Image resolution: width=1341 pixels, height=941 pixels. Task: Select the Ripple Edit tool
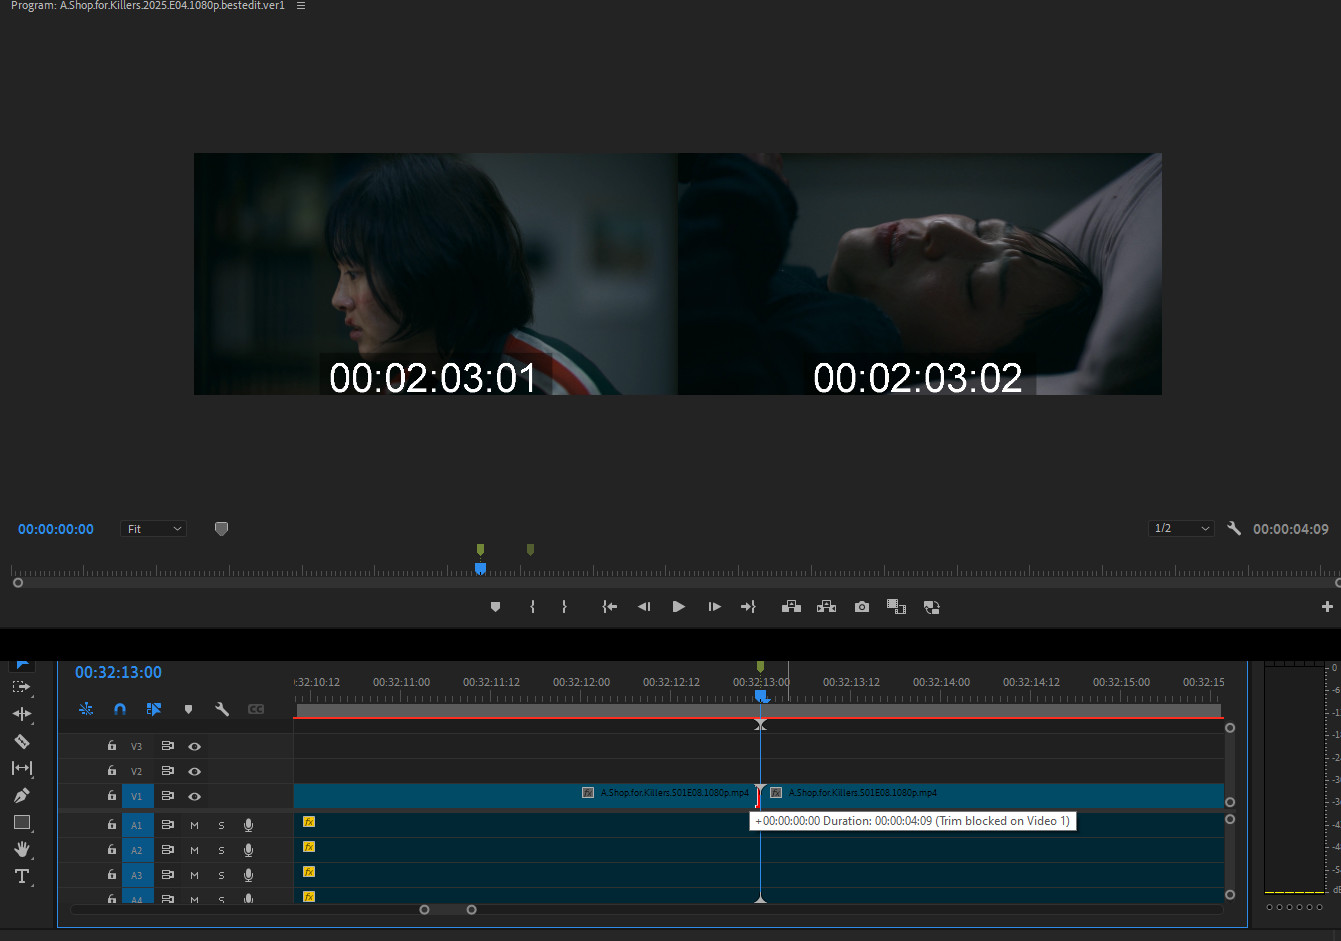point(21,714)
